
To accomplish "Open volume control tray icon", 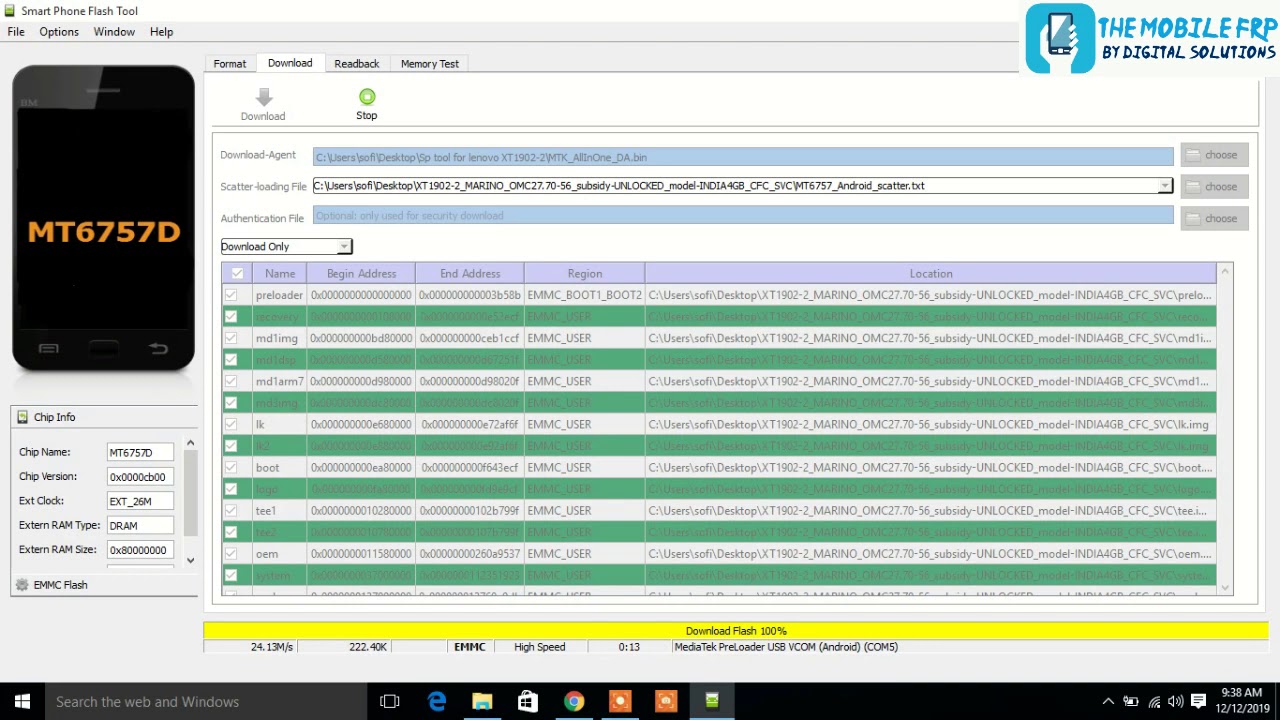I will click(1176, 702).
